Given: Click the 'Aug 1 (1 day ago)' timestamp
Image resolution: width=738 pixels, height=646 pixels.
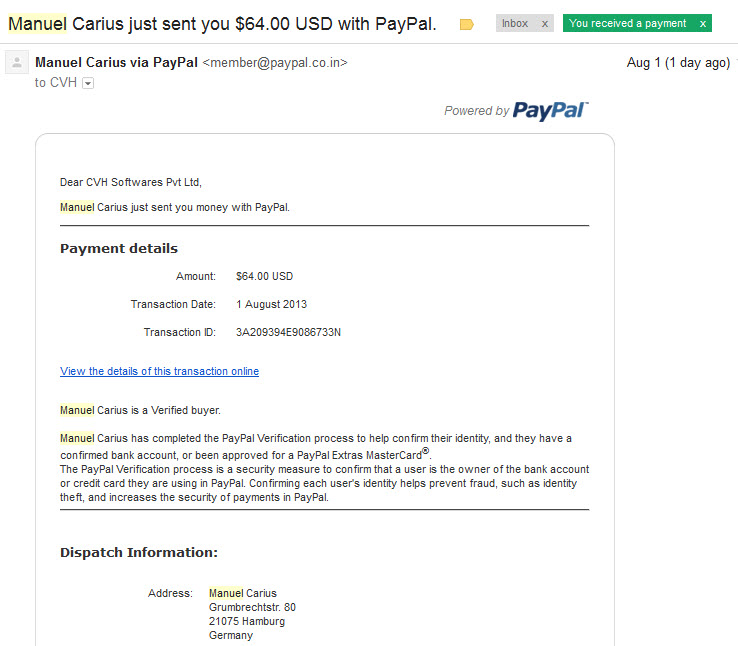Looking at the screenshot, I should click(678, 63).
